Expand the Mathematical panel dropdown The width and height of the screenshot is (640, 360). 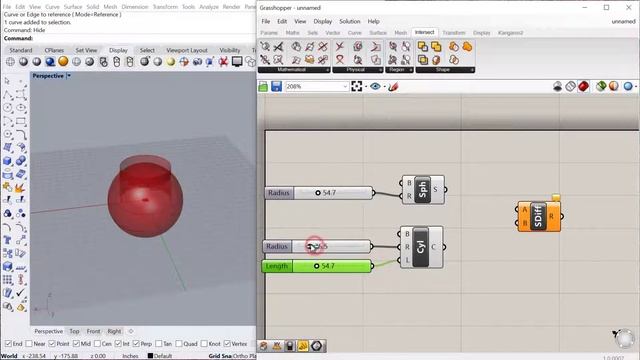click(327, 70)
